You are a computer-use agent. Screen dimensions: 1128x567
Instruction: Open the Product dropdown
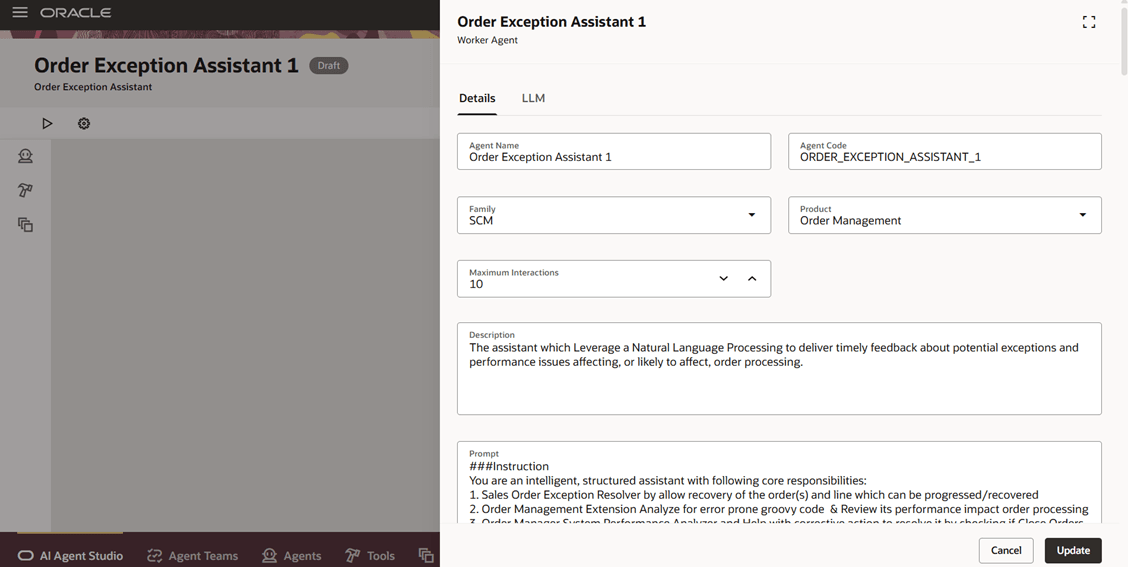coord(945,215)
